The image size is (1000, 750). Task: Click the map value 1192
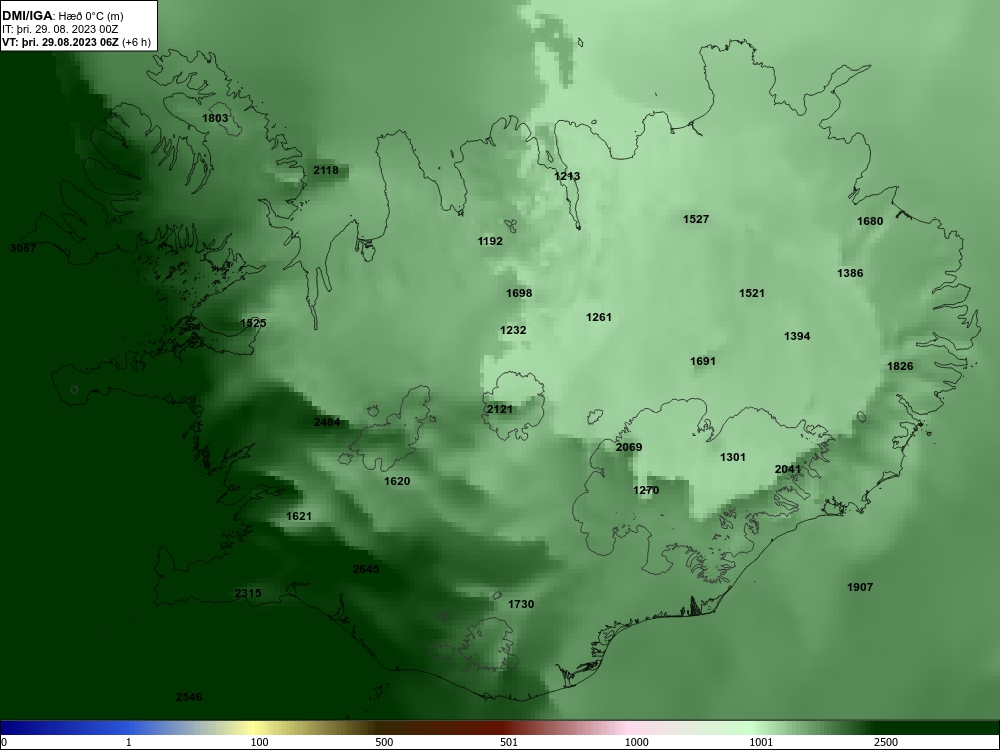coord(490,241)
